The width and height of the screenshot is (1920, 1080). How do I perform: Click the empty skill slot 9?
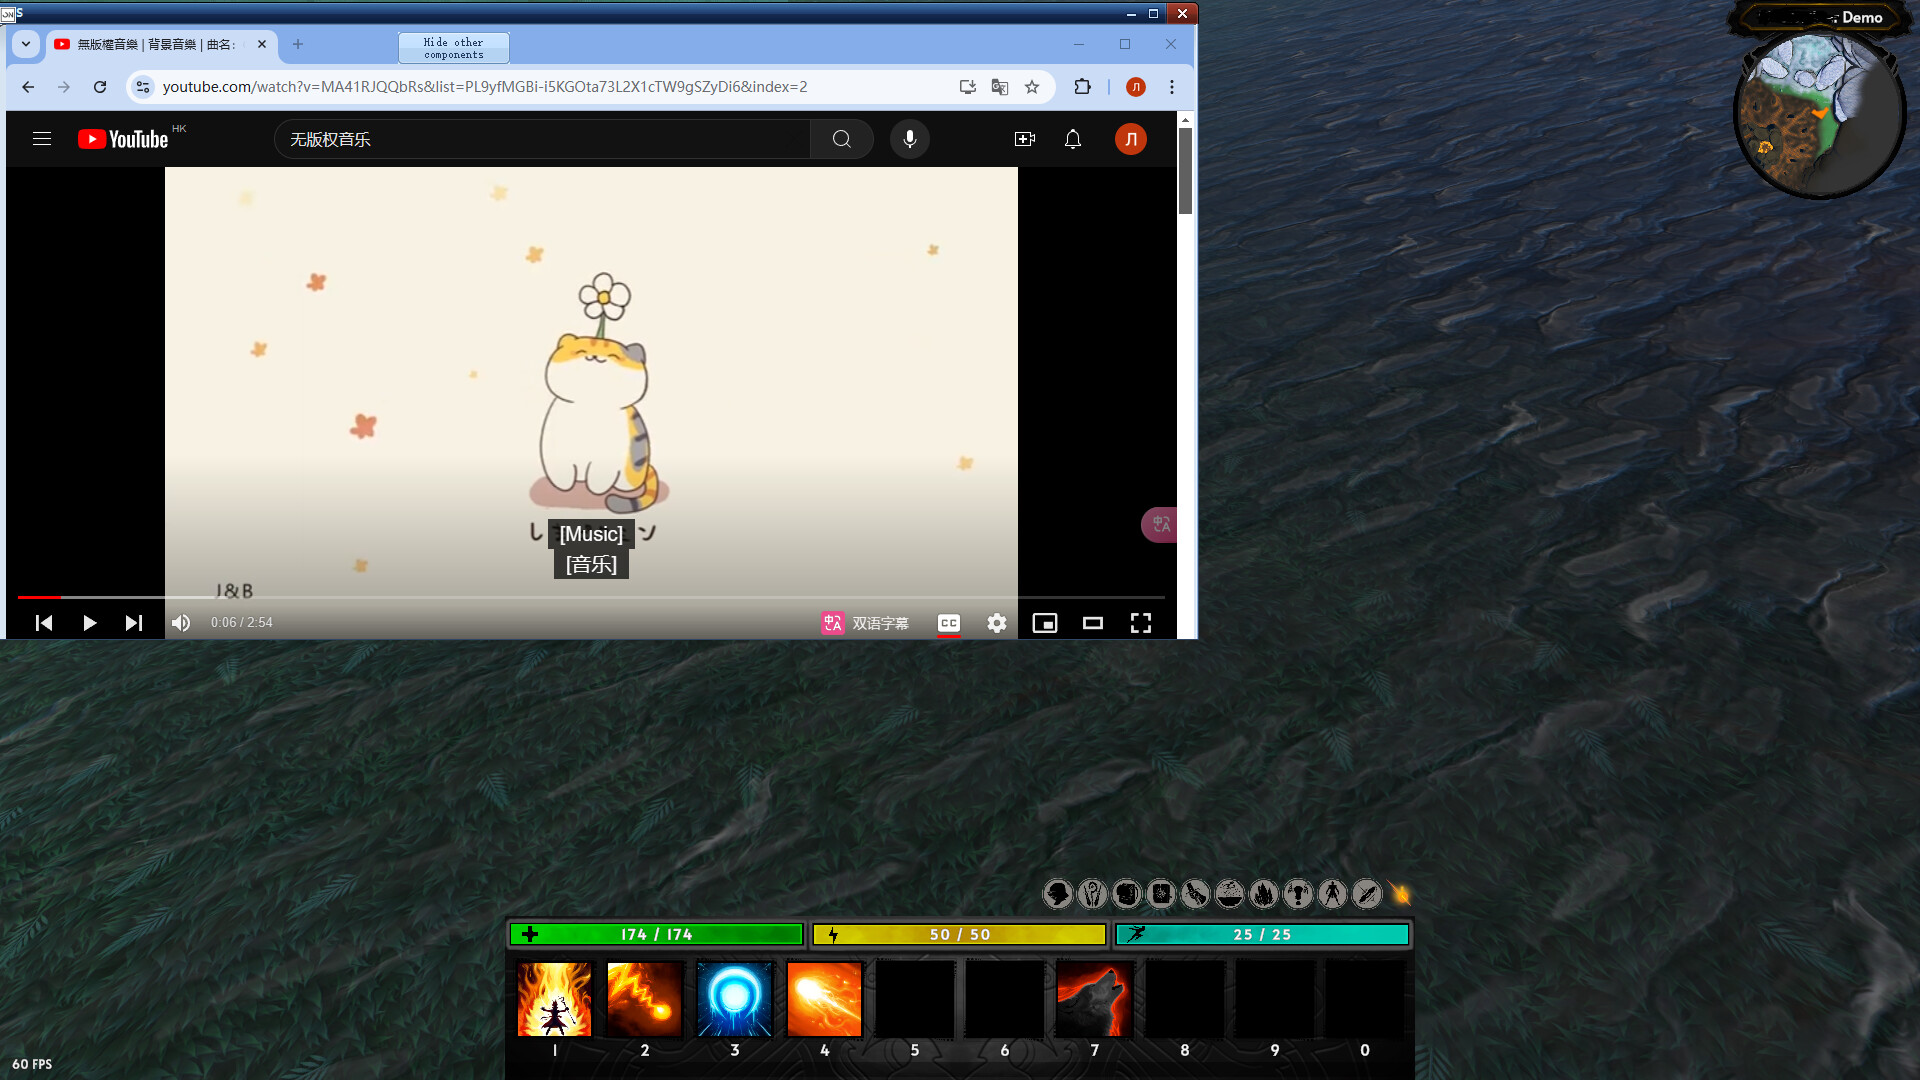[1275, 999]
